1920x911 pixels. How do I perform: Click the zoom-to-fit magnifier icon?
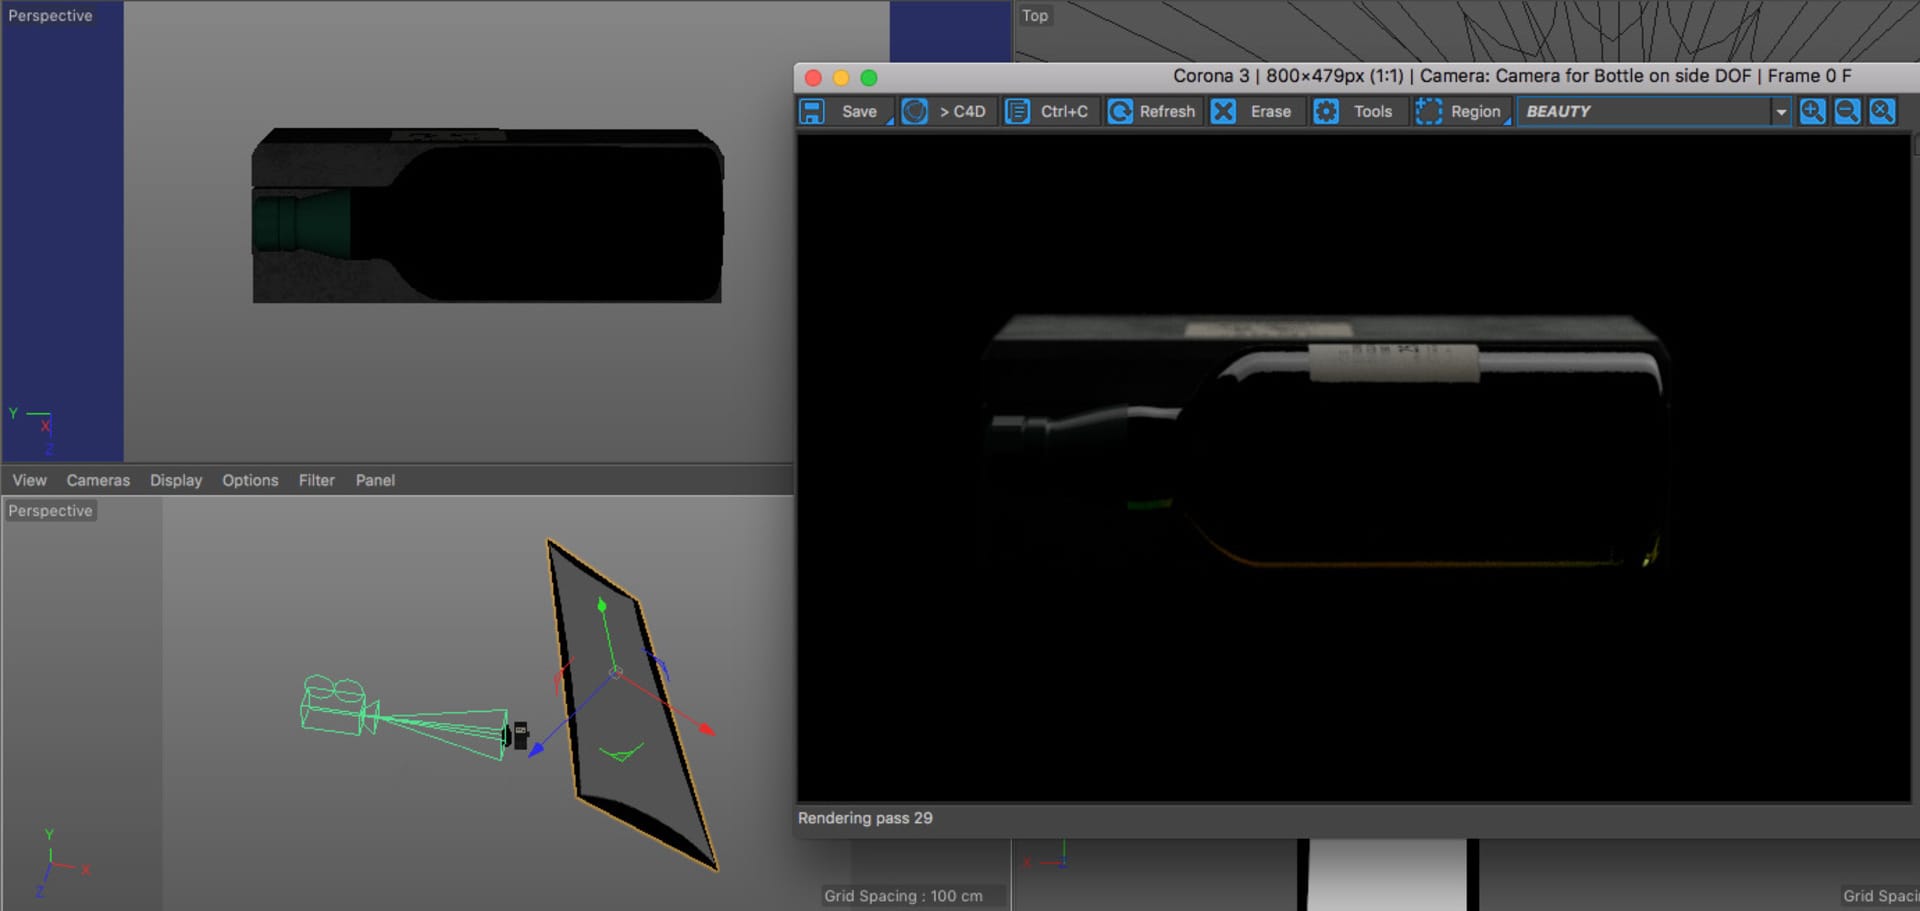(x=1882, y=111)
